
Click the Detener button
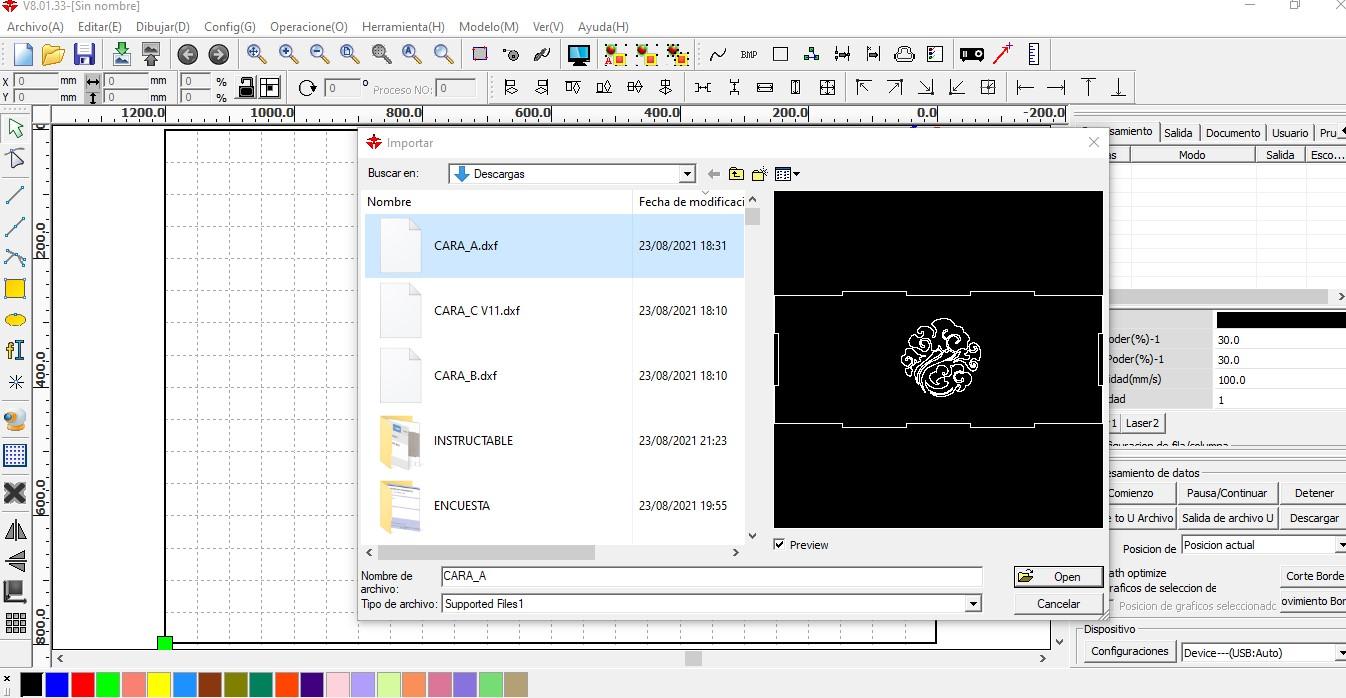[x=1314, y=493]
